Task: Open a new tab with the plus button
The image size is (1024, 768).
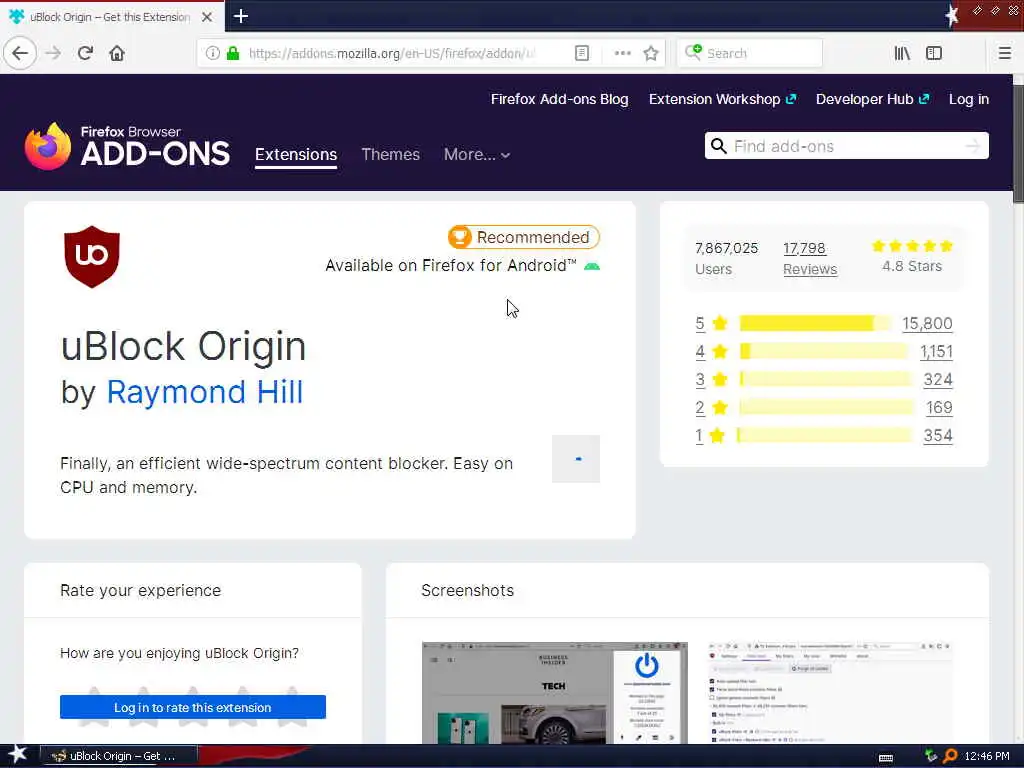Action: coord(241,16)
